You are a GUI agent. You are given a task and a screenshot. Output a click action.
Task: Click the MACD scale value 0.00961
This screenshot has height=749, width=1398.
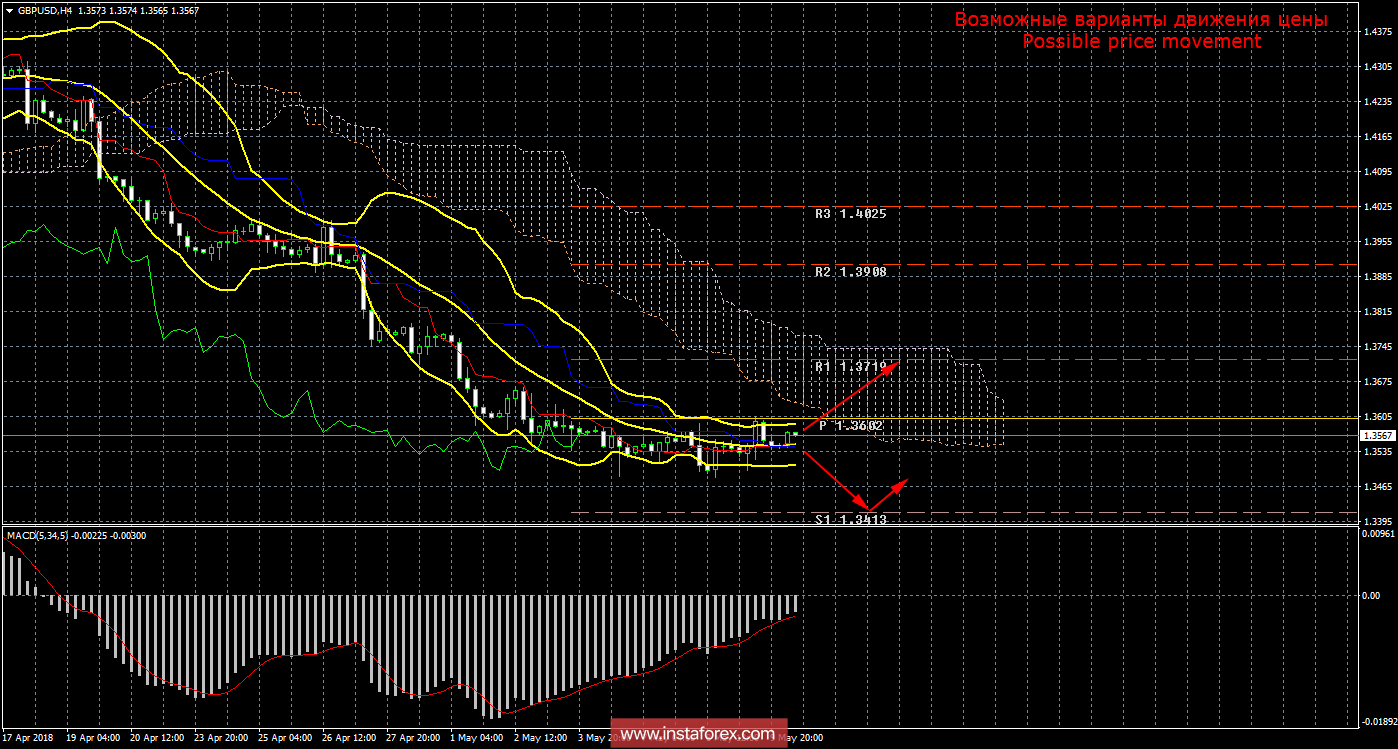tap(1378, 534)
